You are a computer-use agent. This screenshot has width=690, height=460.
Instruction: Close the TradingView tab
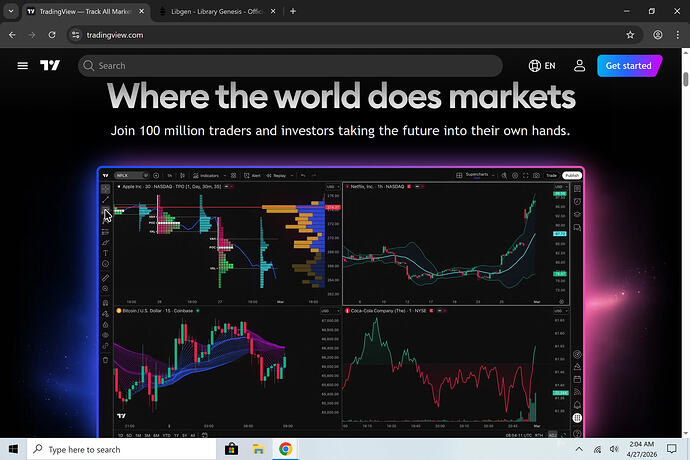click(x=142, y=11)
